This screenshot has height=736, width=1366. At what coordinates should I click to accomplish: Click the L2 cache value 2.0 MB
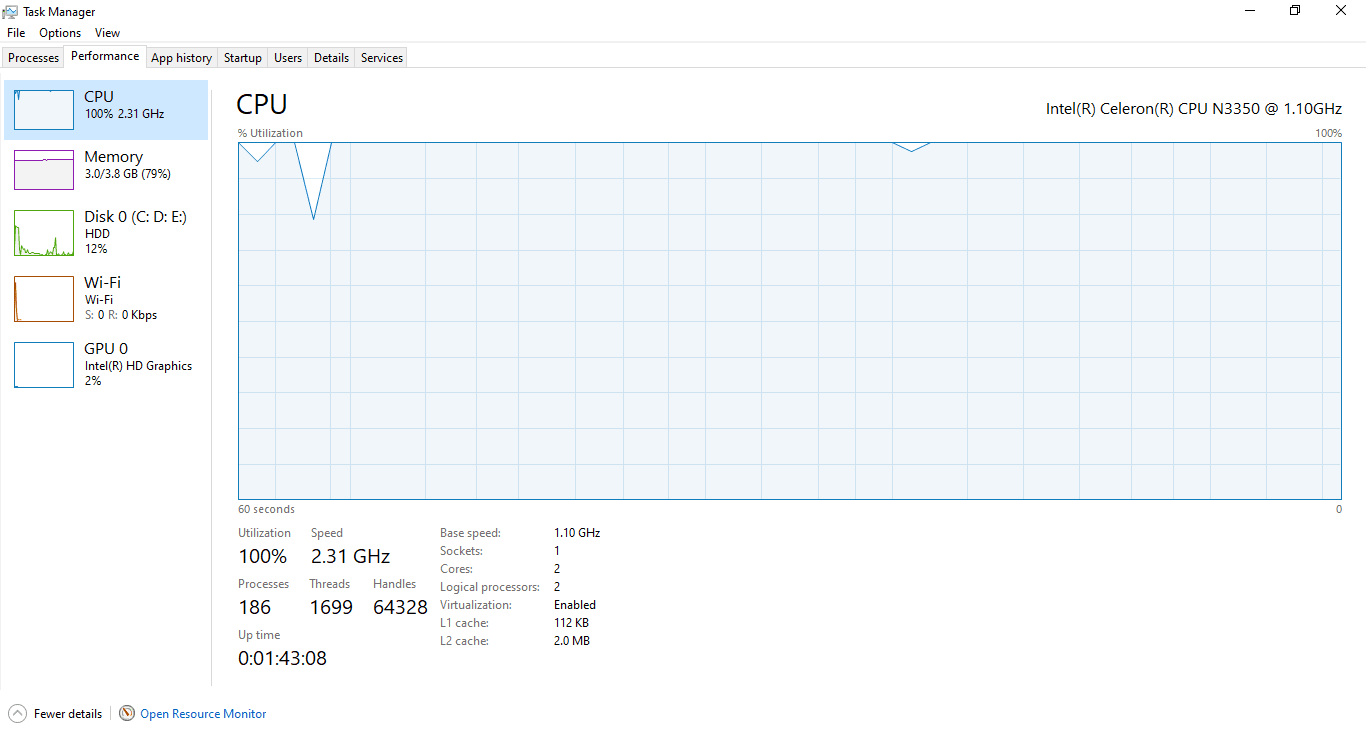coord(572,641)
